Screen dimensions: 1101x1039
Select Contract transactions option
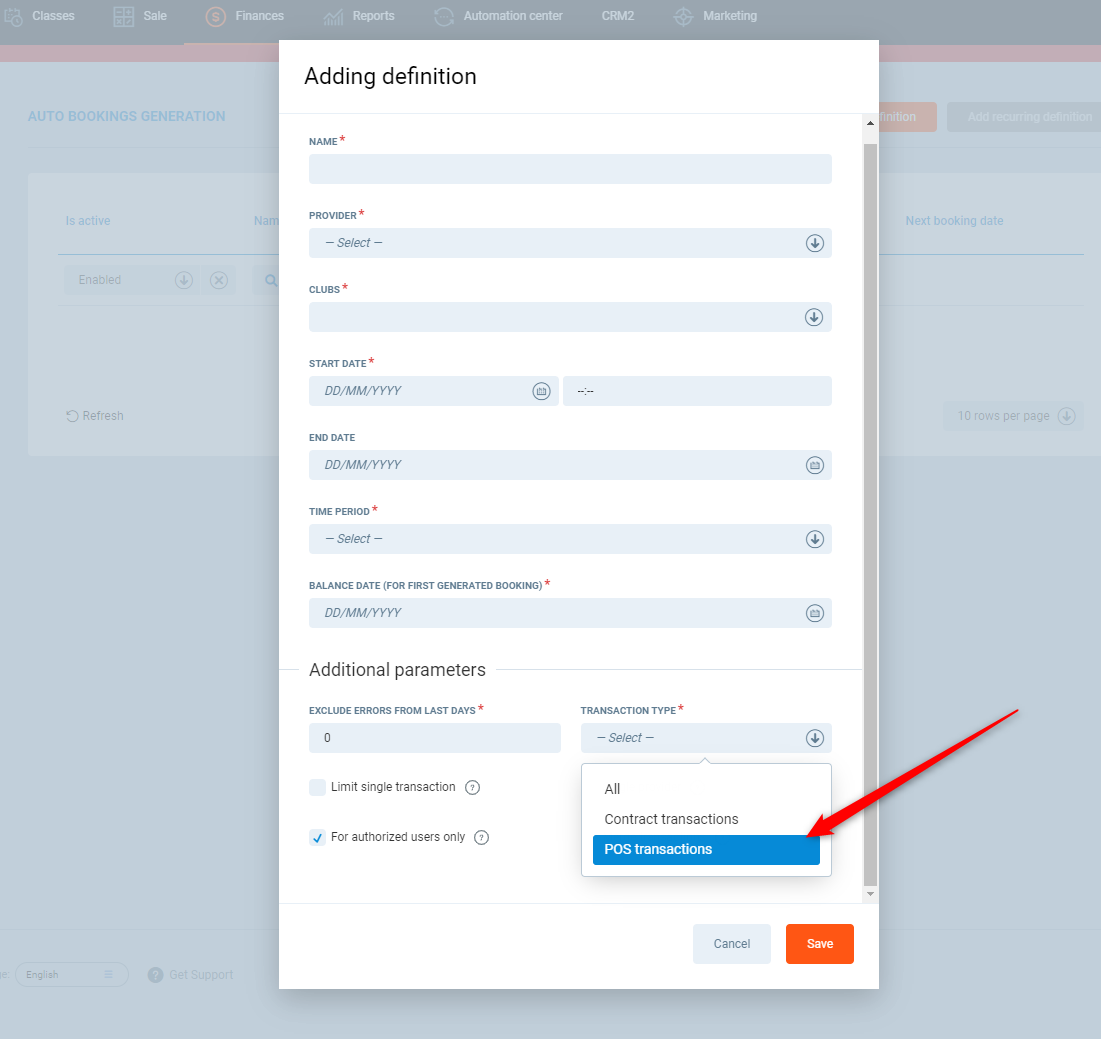671,819
